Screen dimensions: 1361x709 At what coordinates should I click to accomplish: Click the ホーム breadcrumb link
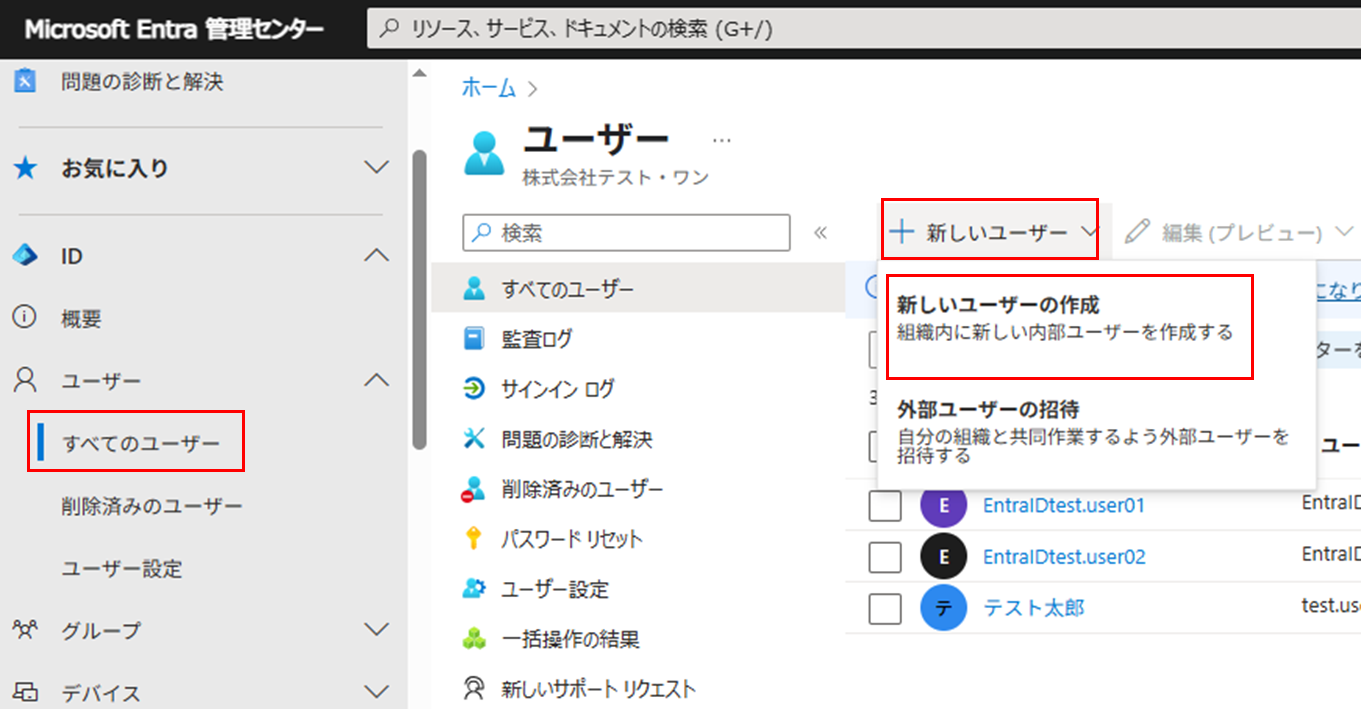click(489, 88)
